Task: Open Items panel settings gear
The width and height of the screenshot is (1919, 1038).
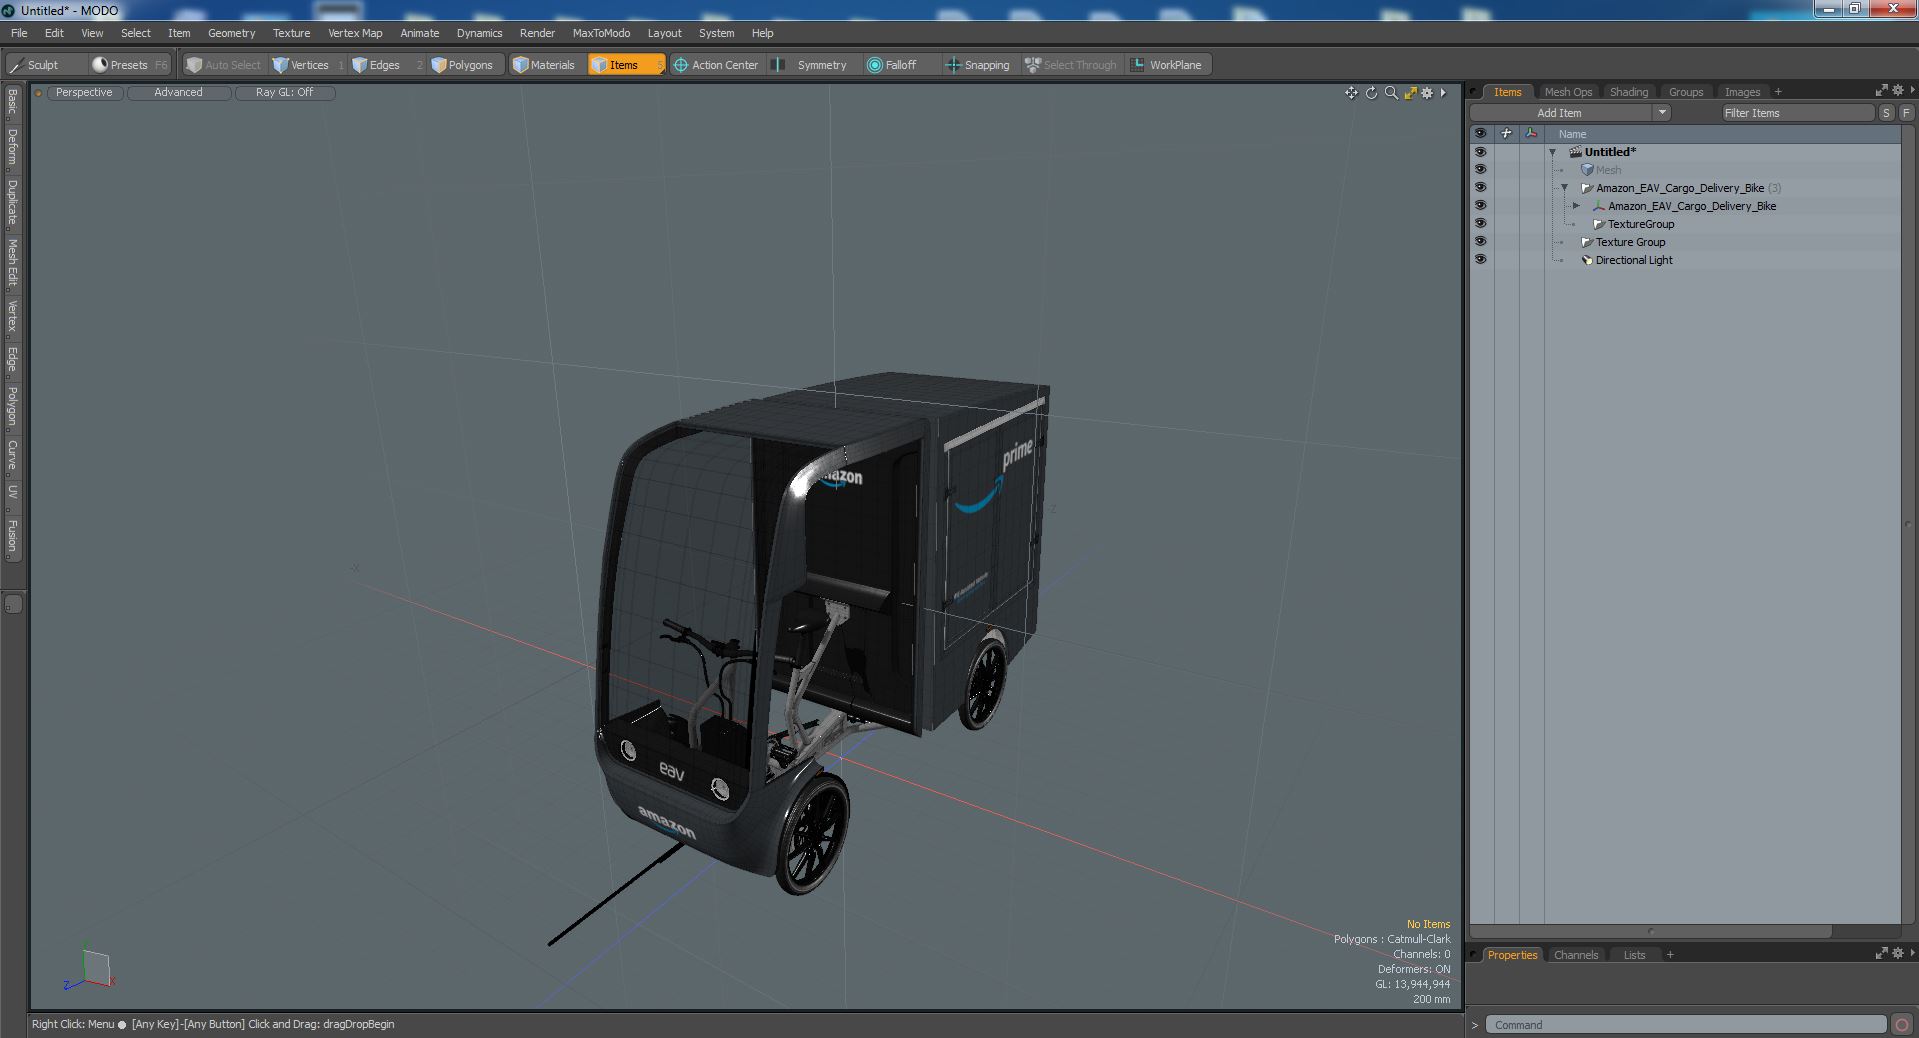Action: (1897, 90)
